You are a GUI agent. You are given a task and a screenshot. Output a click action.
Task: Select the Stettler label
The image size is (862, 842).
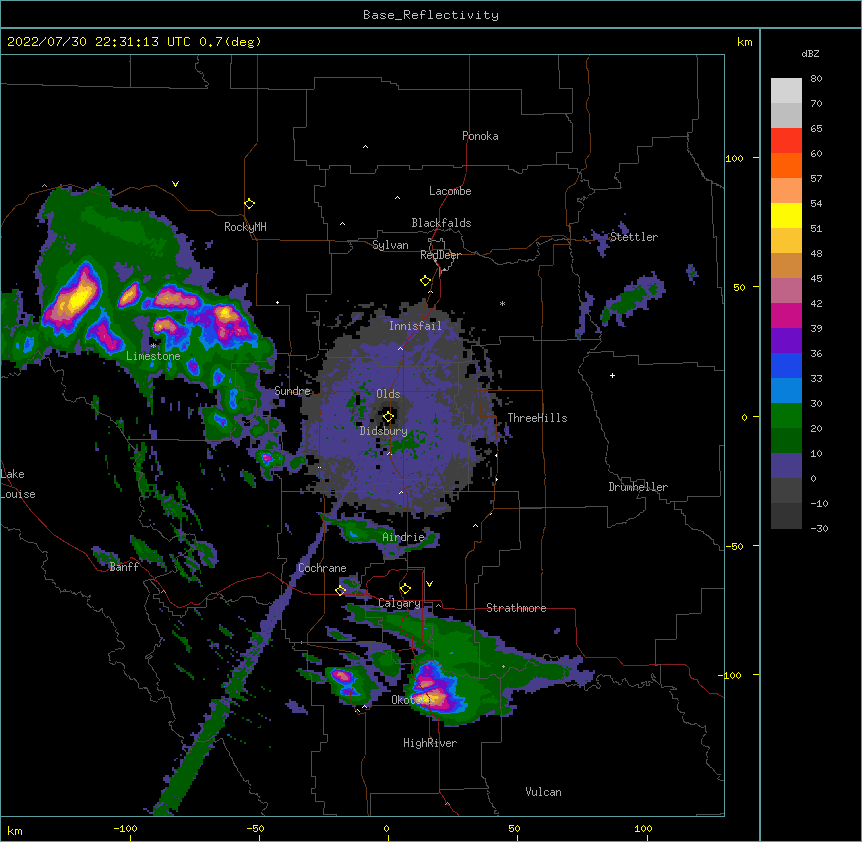[633, 237]
